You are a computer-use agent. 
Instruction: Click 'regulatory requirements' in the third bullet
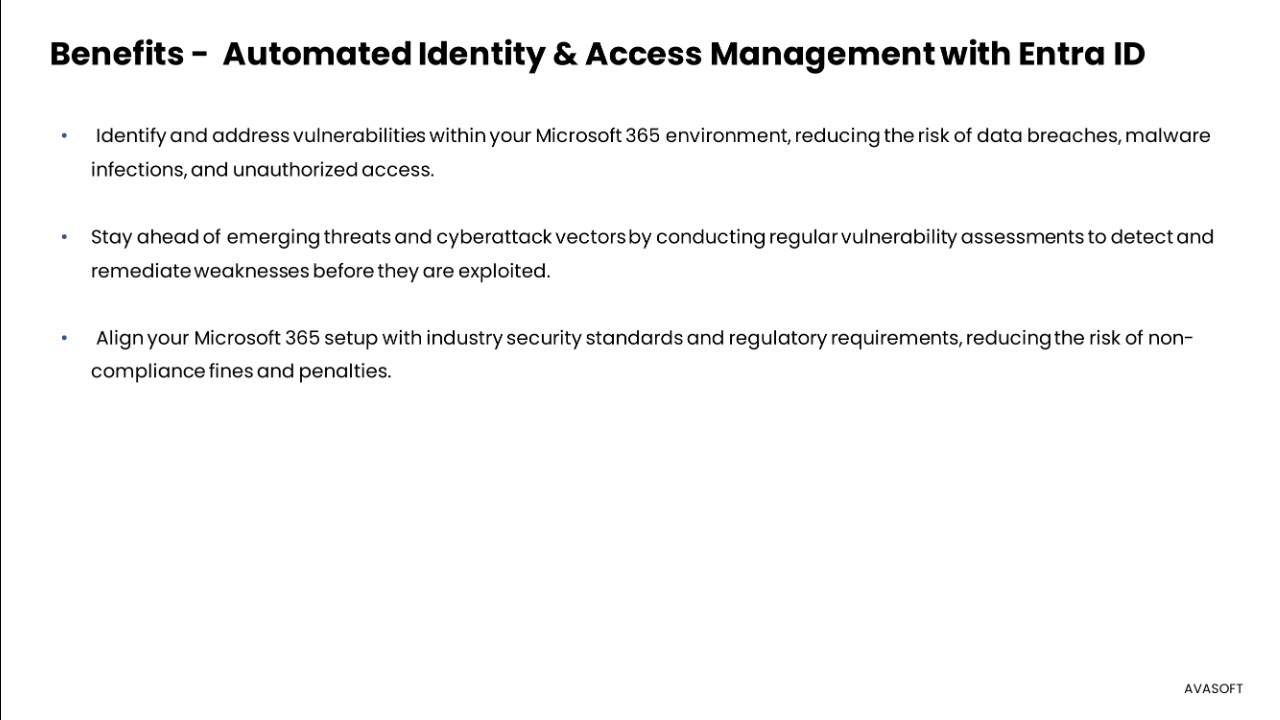845,338
